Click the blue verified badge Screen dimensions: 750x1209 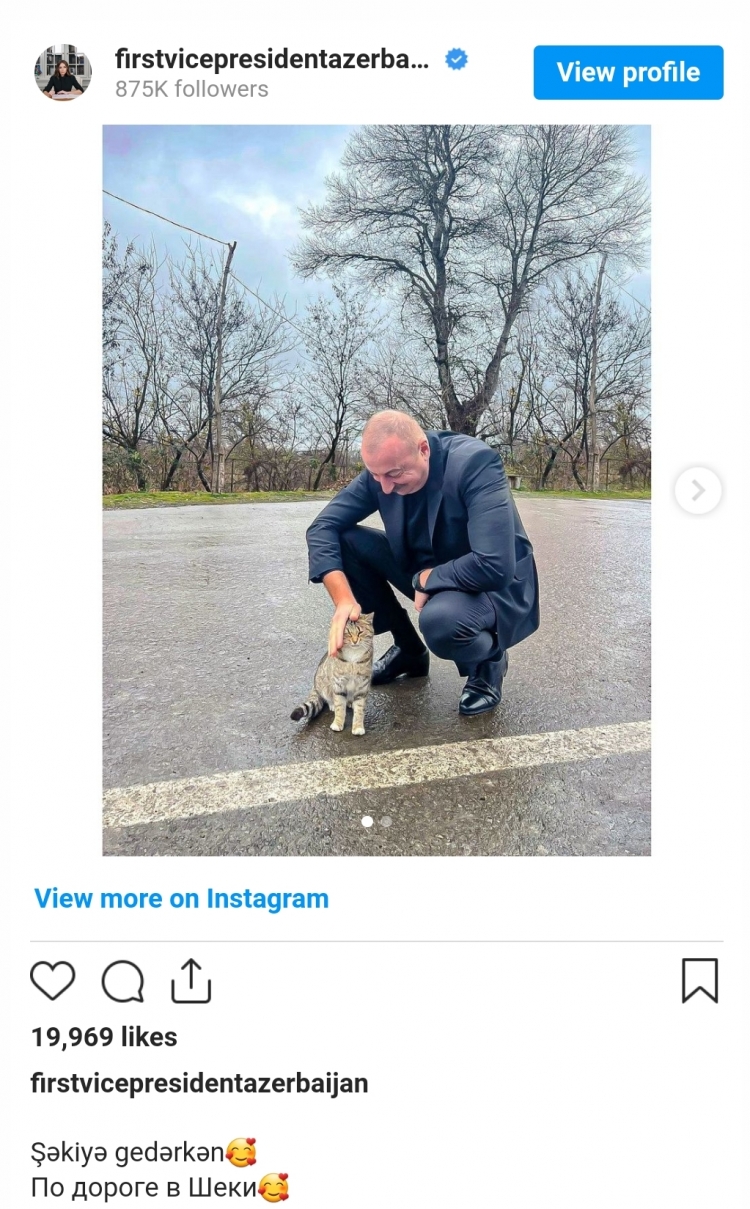click(x=456, y=60)
